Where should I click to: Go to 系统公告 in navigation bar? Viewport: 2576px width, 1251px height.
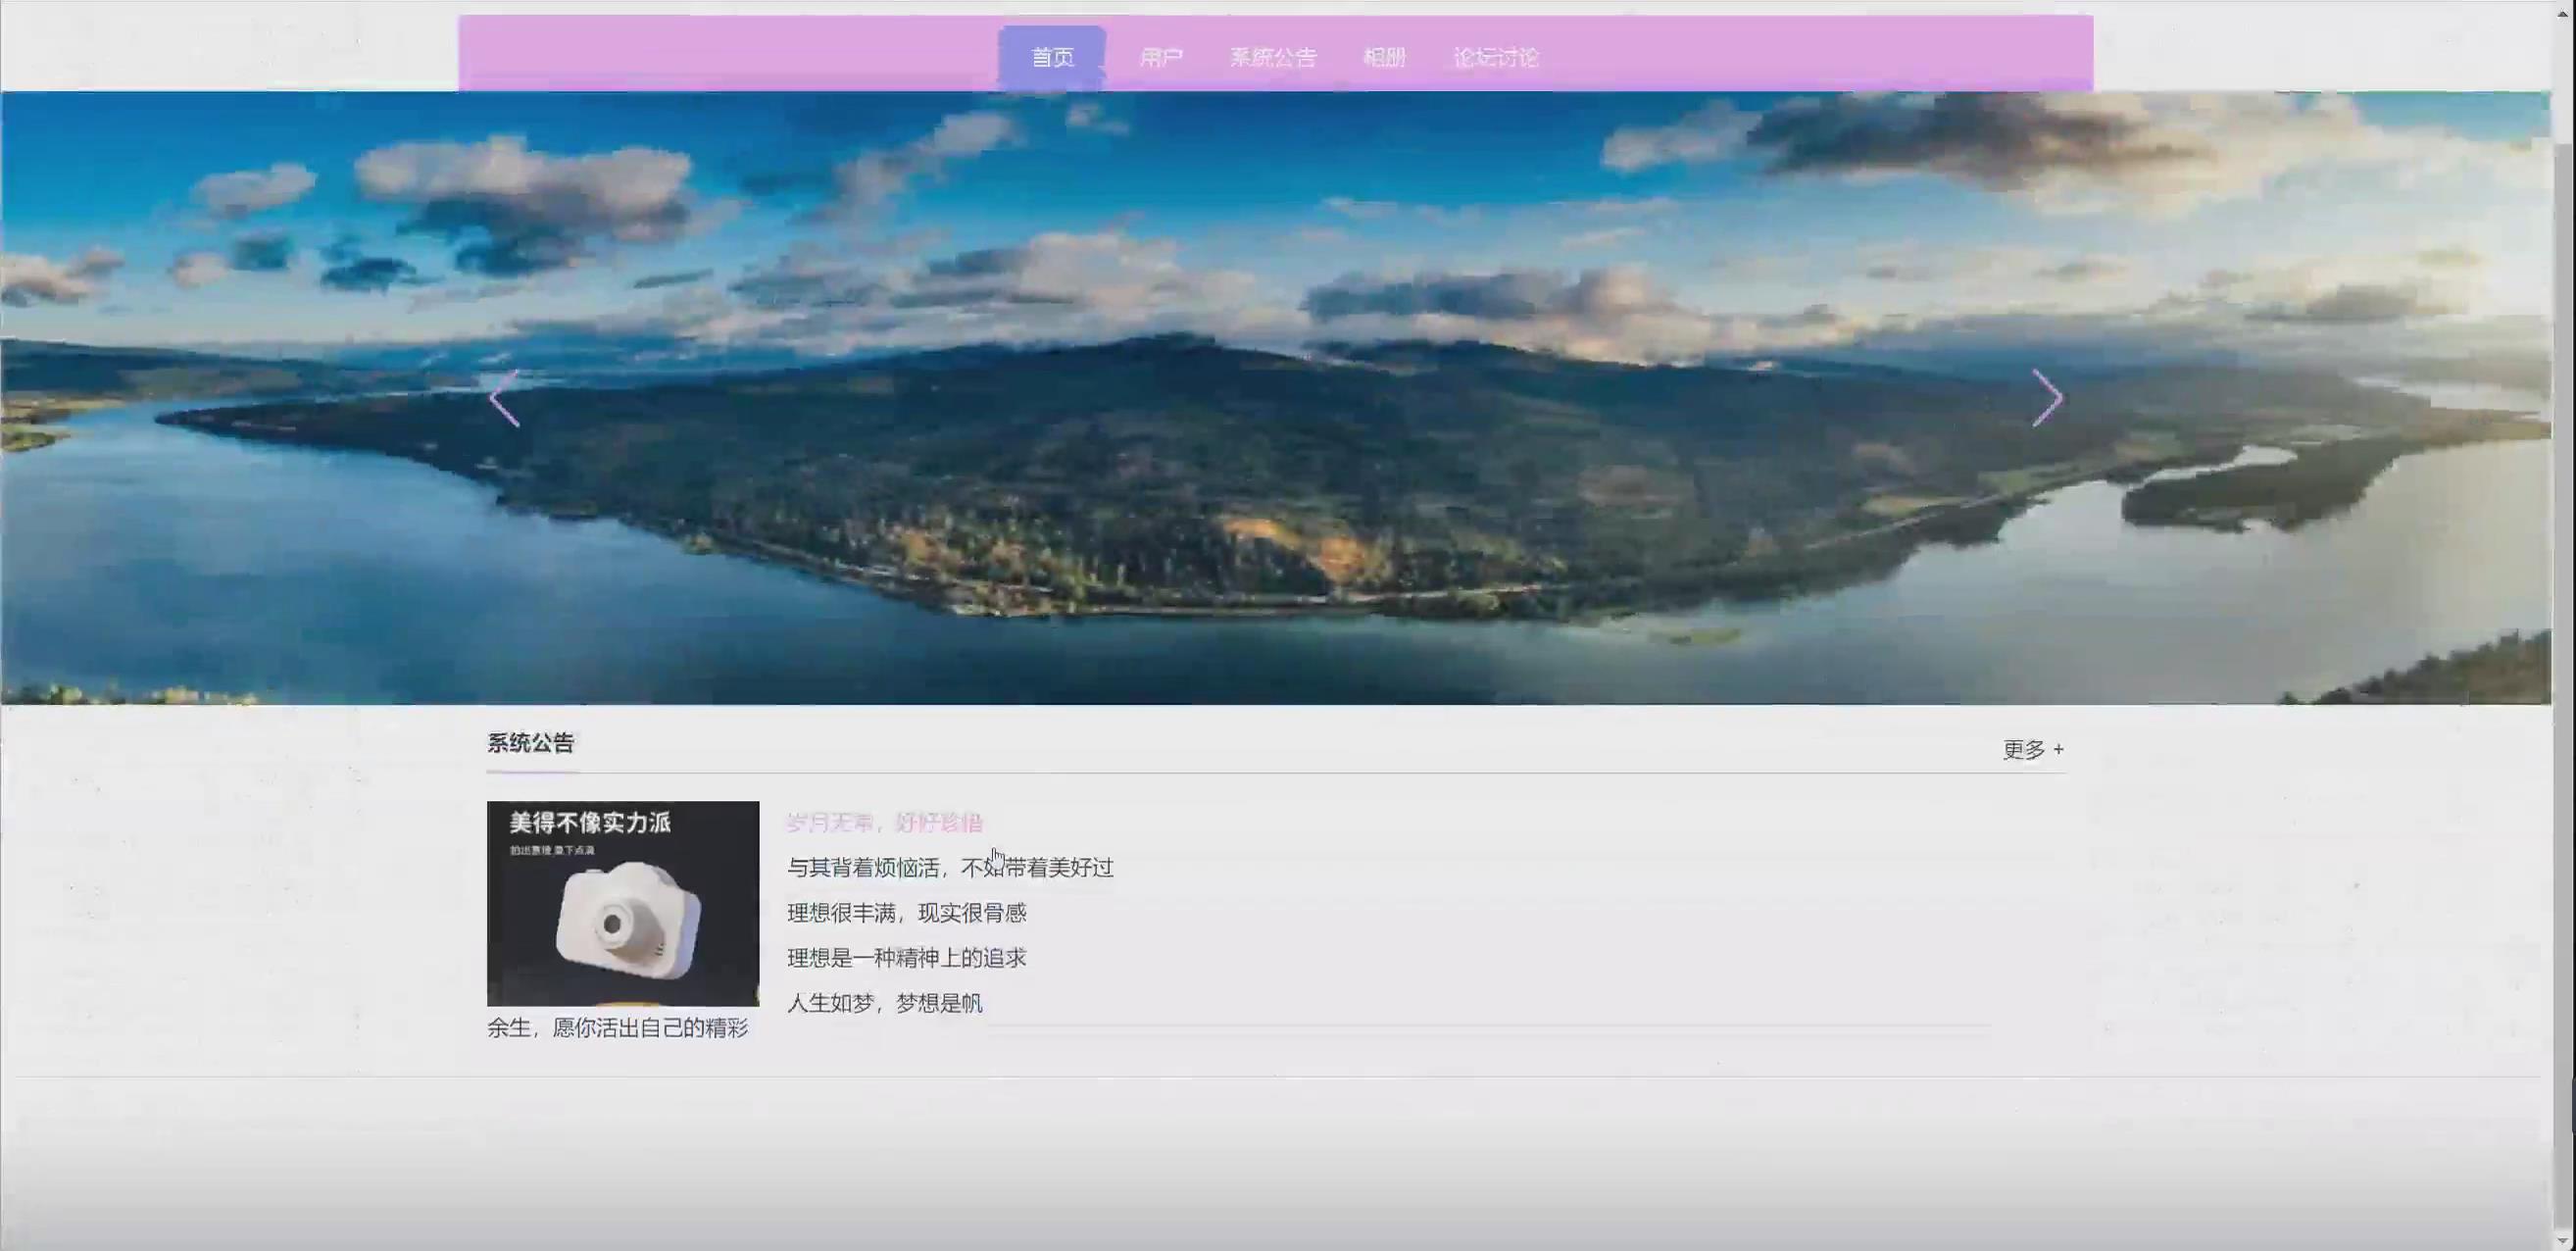click(1272, 57)
